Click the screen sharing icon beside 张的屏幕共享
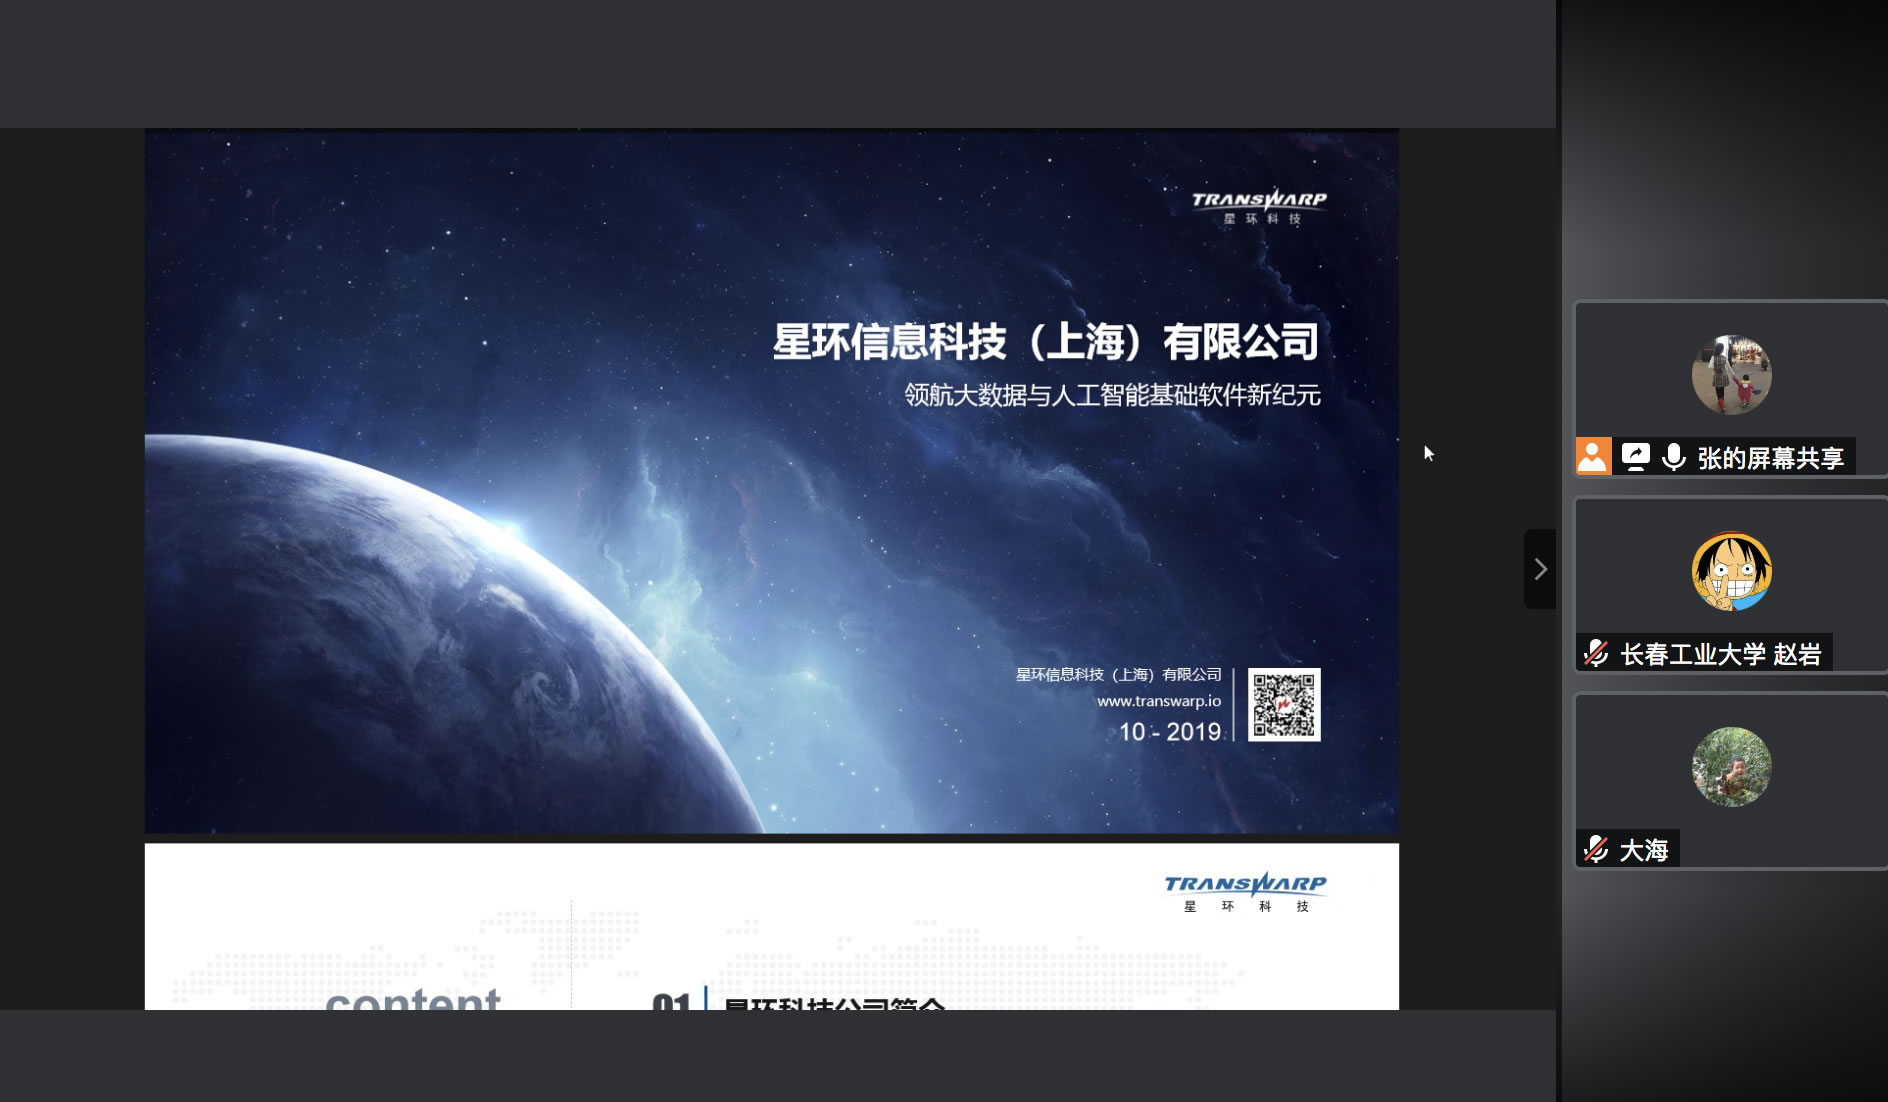This screenshot has height=1102, width=1888. click(x=1635, y=457)
